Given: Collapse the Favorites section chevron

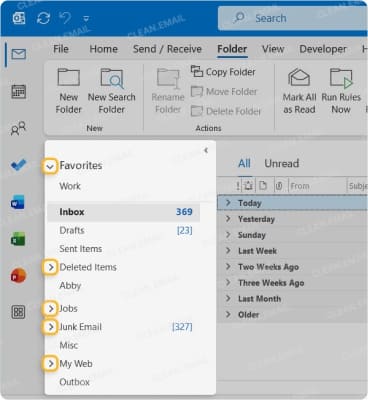Looking at the screenshot, I should point(50,166).
